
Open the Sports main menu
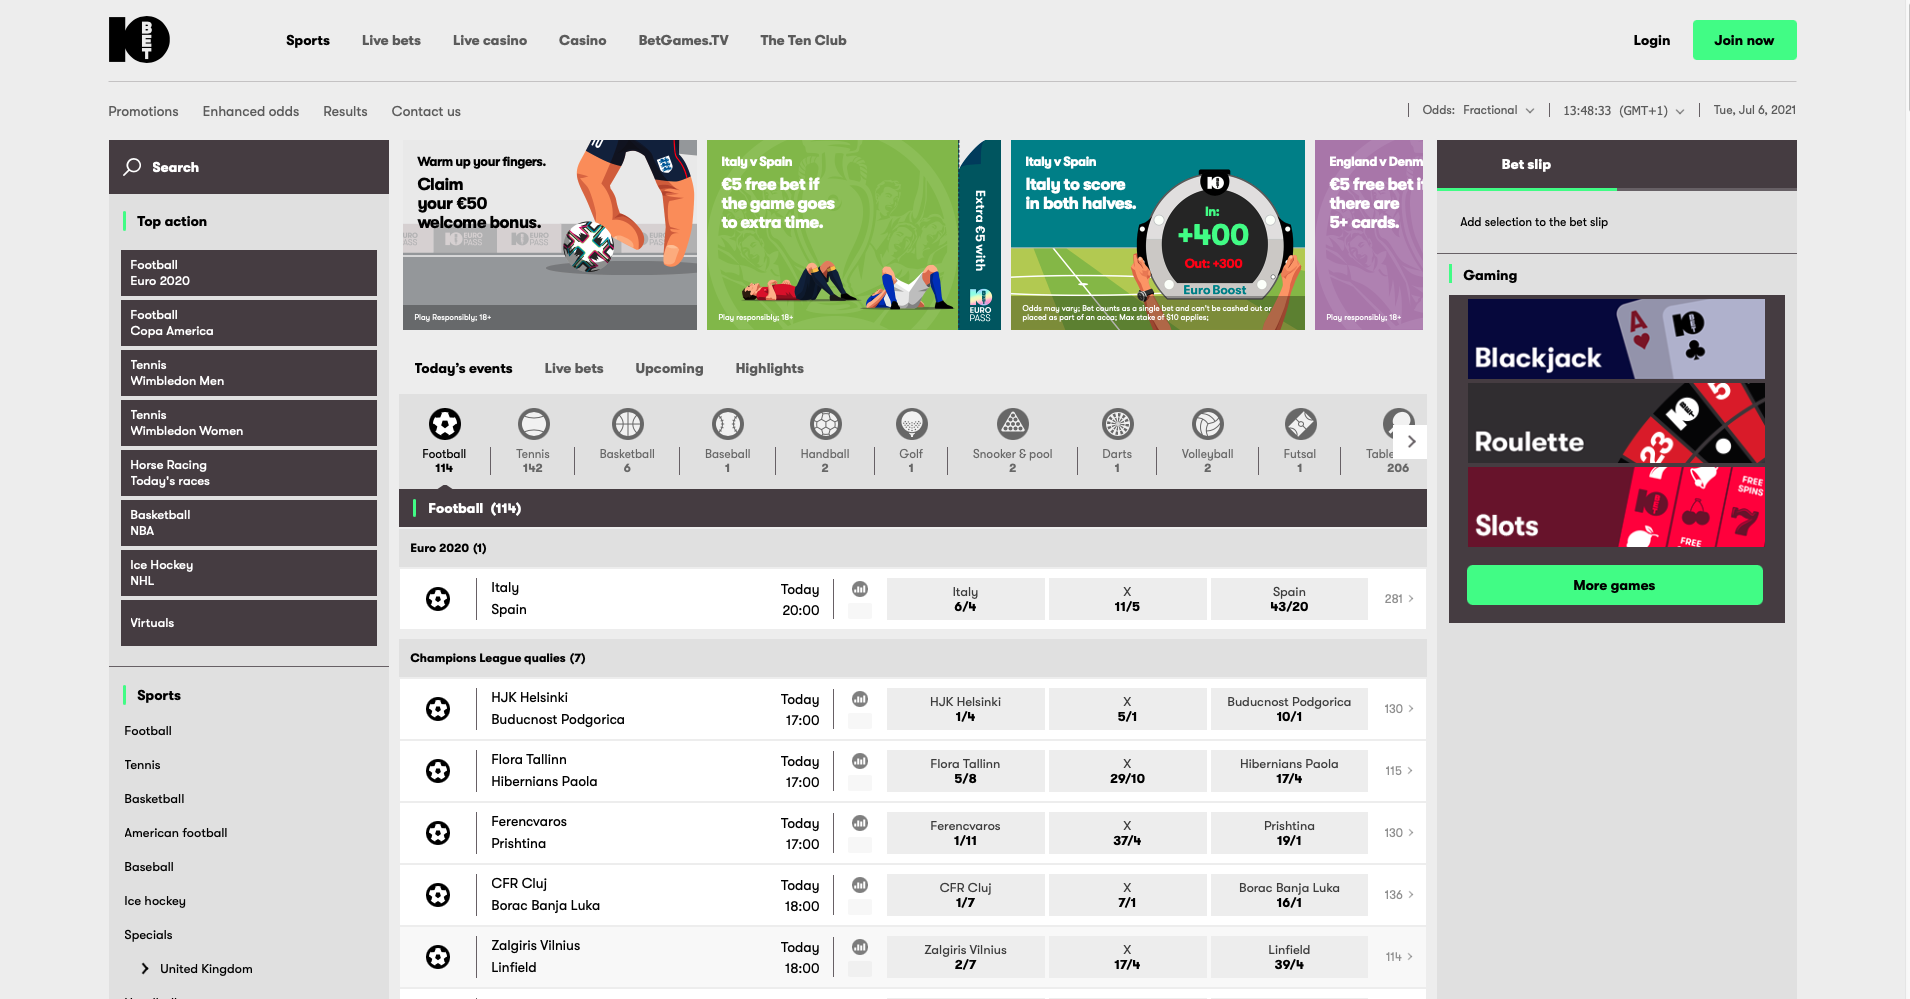click(x=308, y=41)
